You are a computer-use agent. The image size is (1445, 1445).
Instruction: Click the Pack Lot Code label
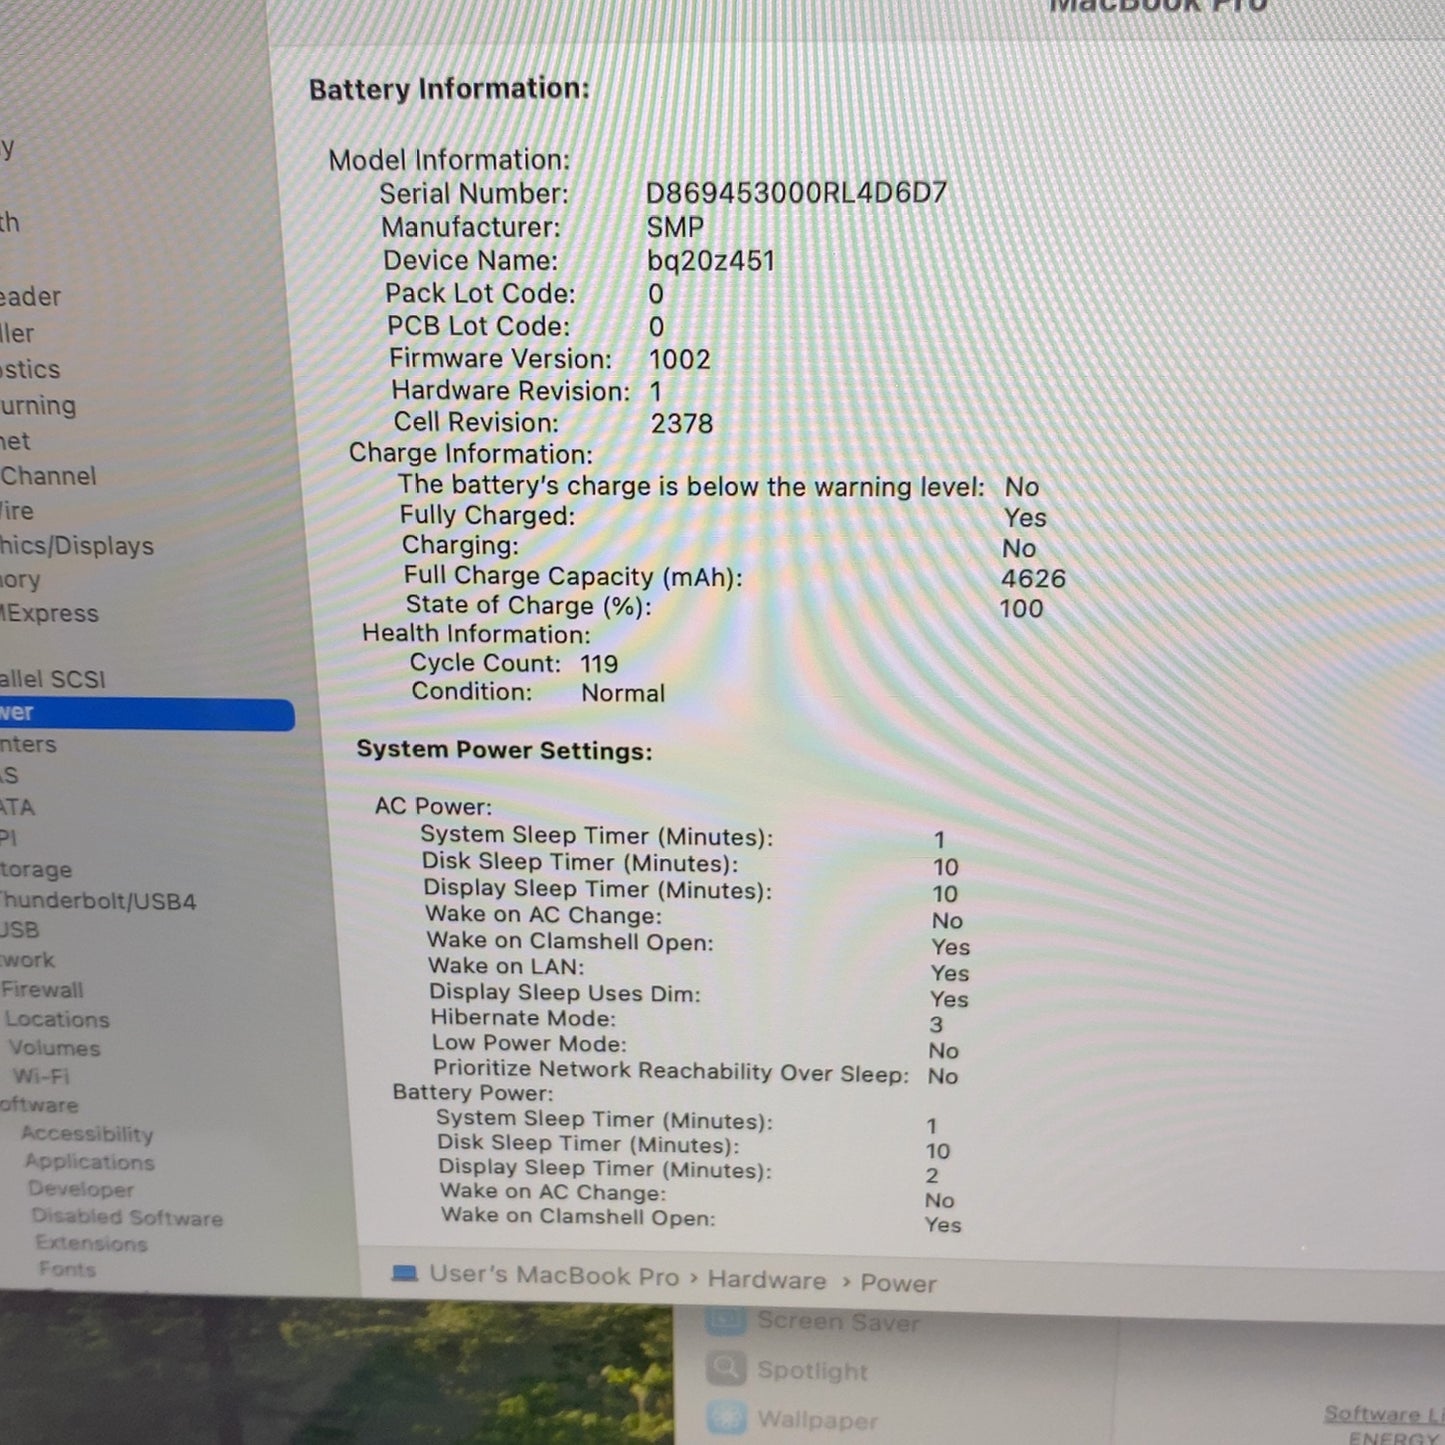click(481, 294)
